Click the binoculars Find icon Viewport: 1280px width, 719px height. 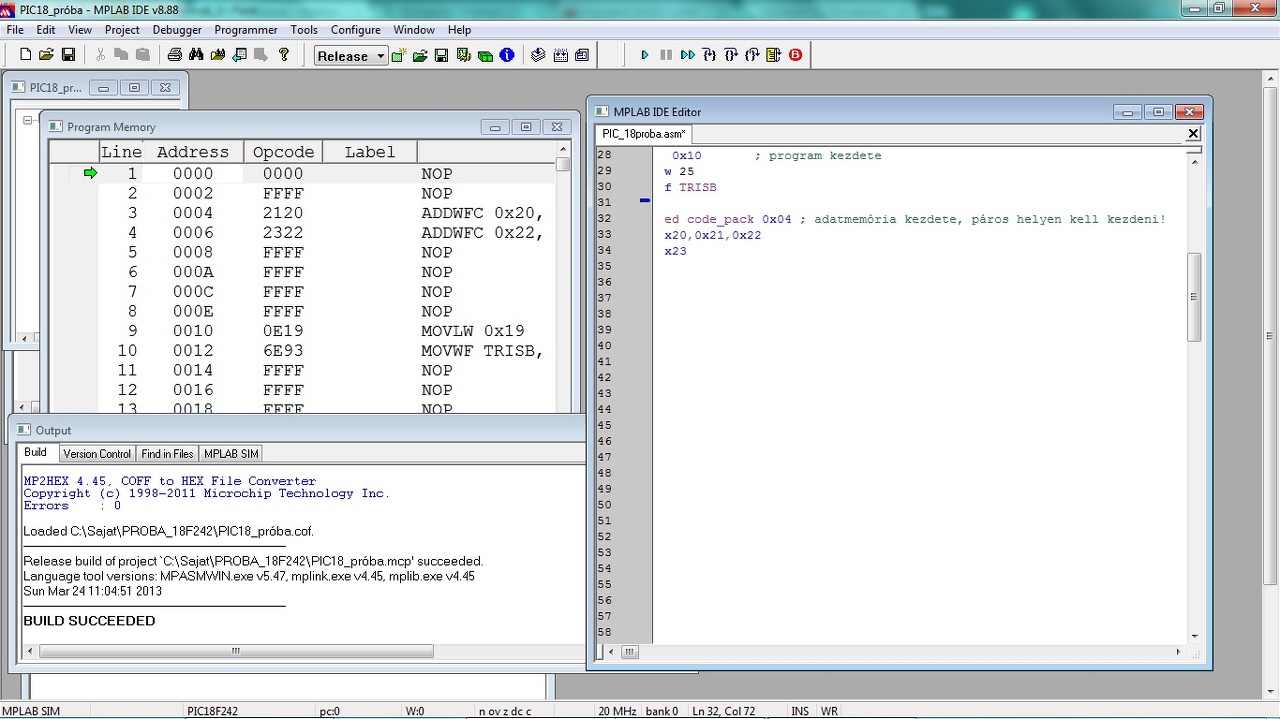tap(196, 55)
